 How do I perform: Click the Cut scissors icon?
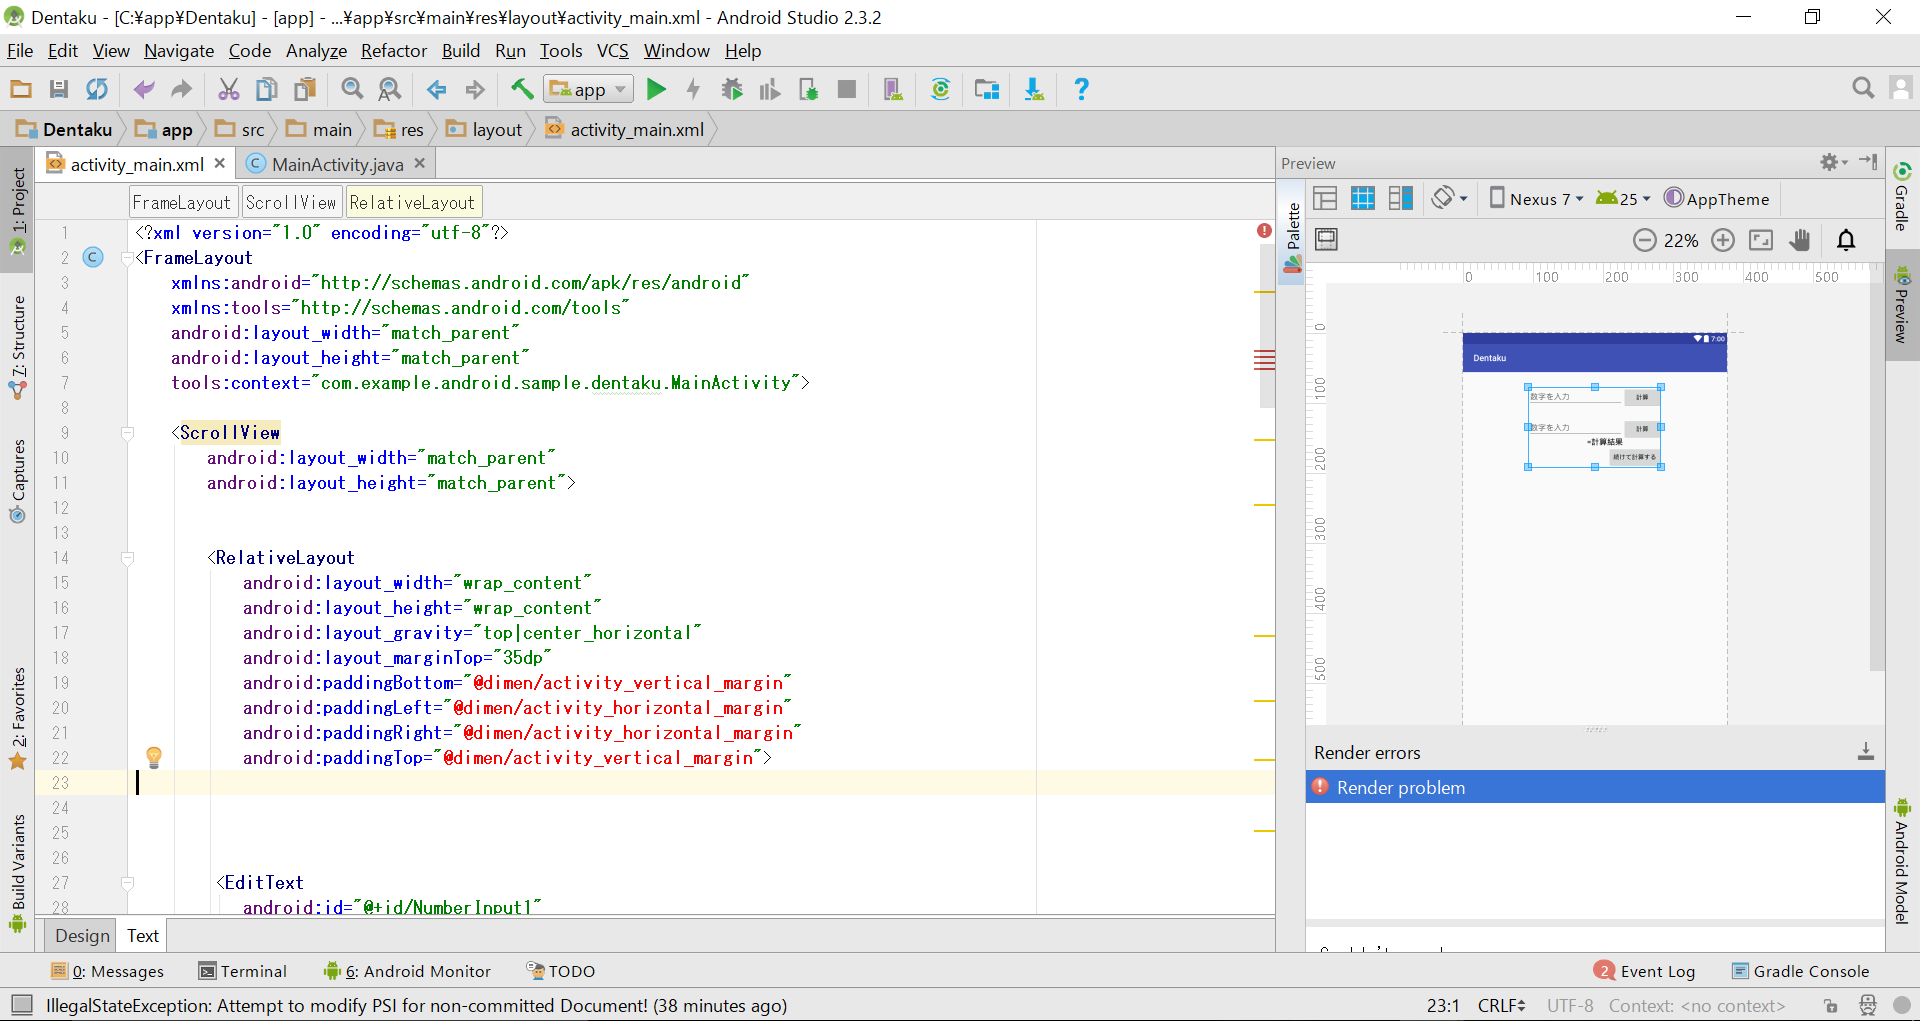[229, 90]
